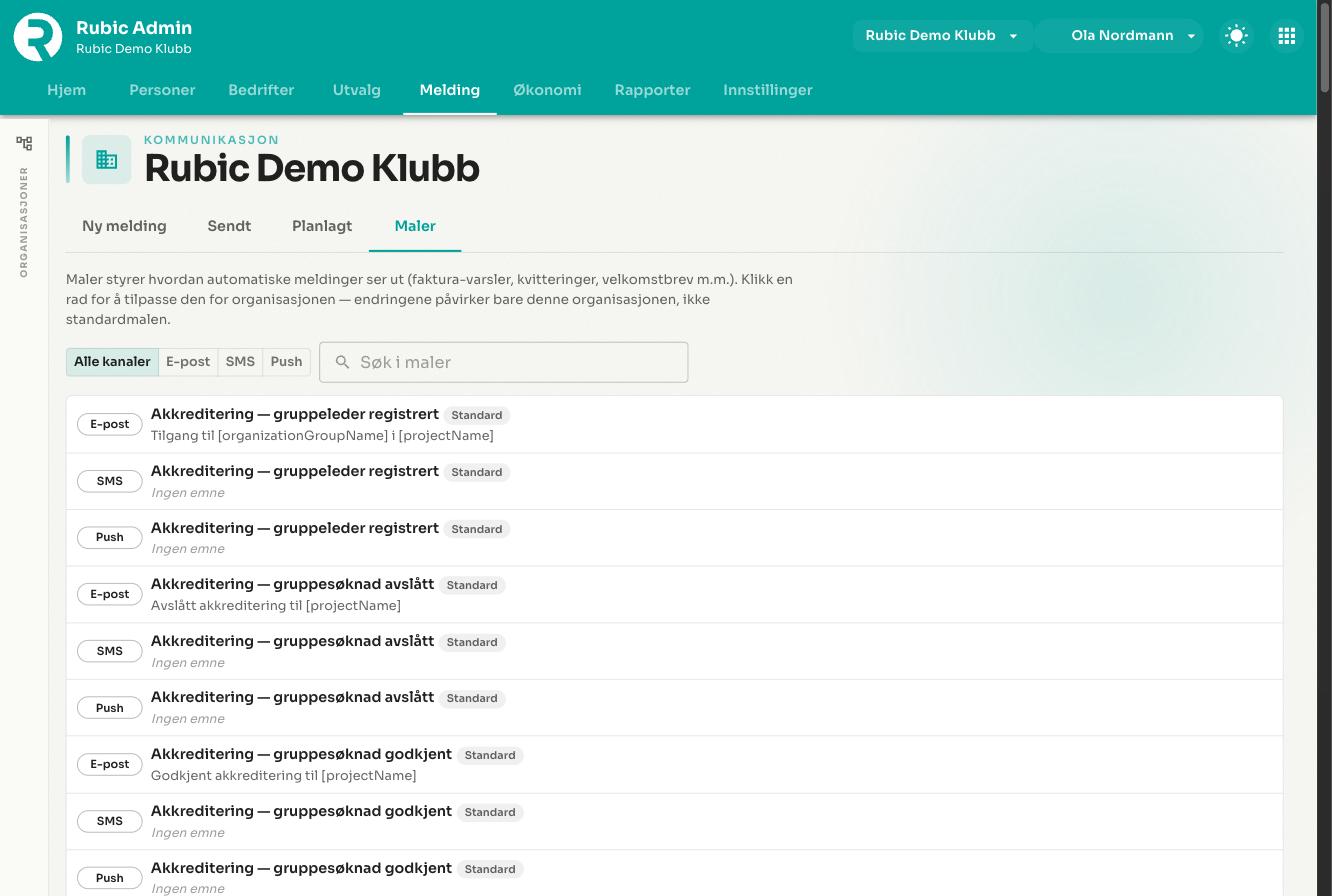1332x896 pixels.
Task: Filter templates by Push channel
Action: [x=286, y=362]
